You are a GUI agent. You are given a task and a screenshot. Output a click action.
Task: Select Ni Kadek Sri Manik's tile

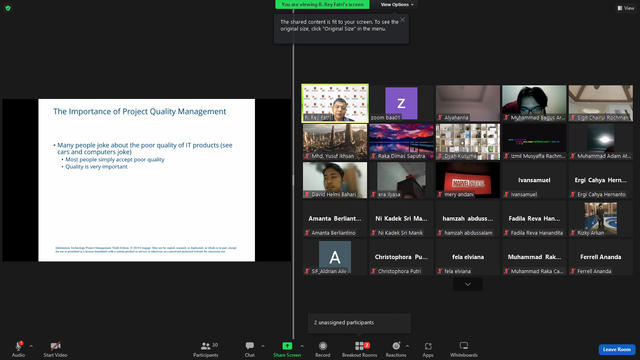[x=401, y=218]
